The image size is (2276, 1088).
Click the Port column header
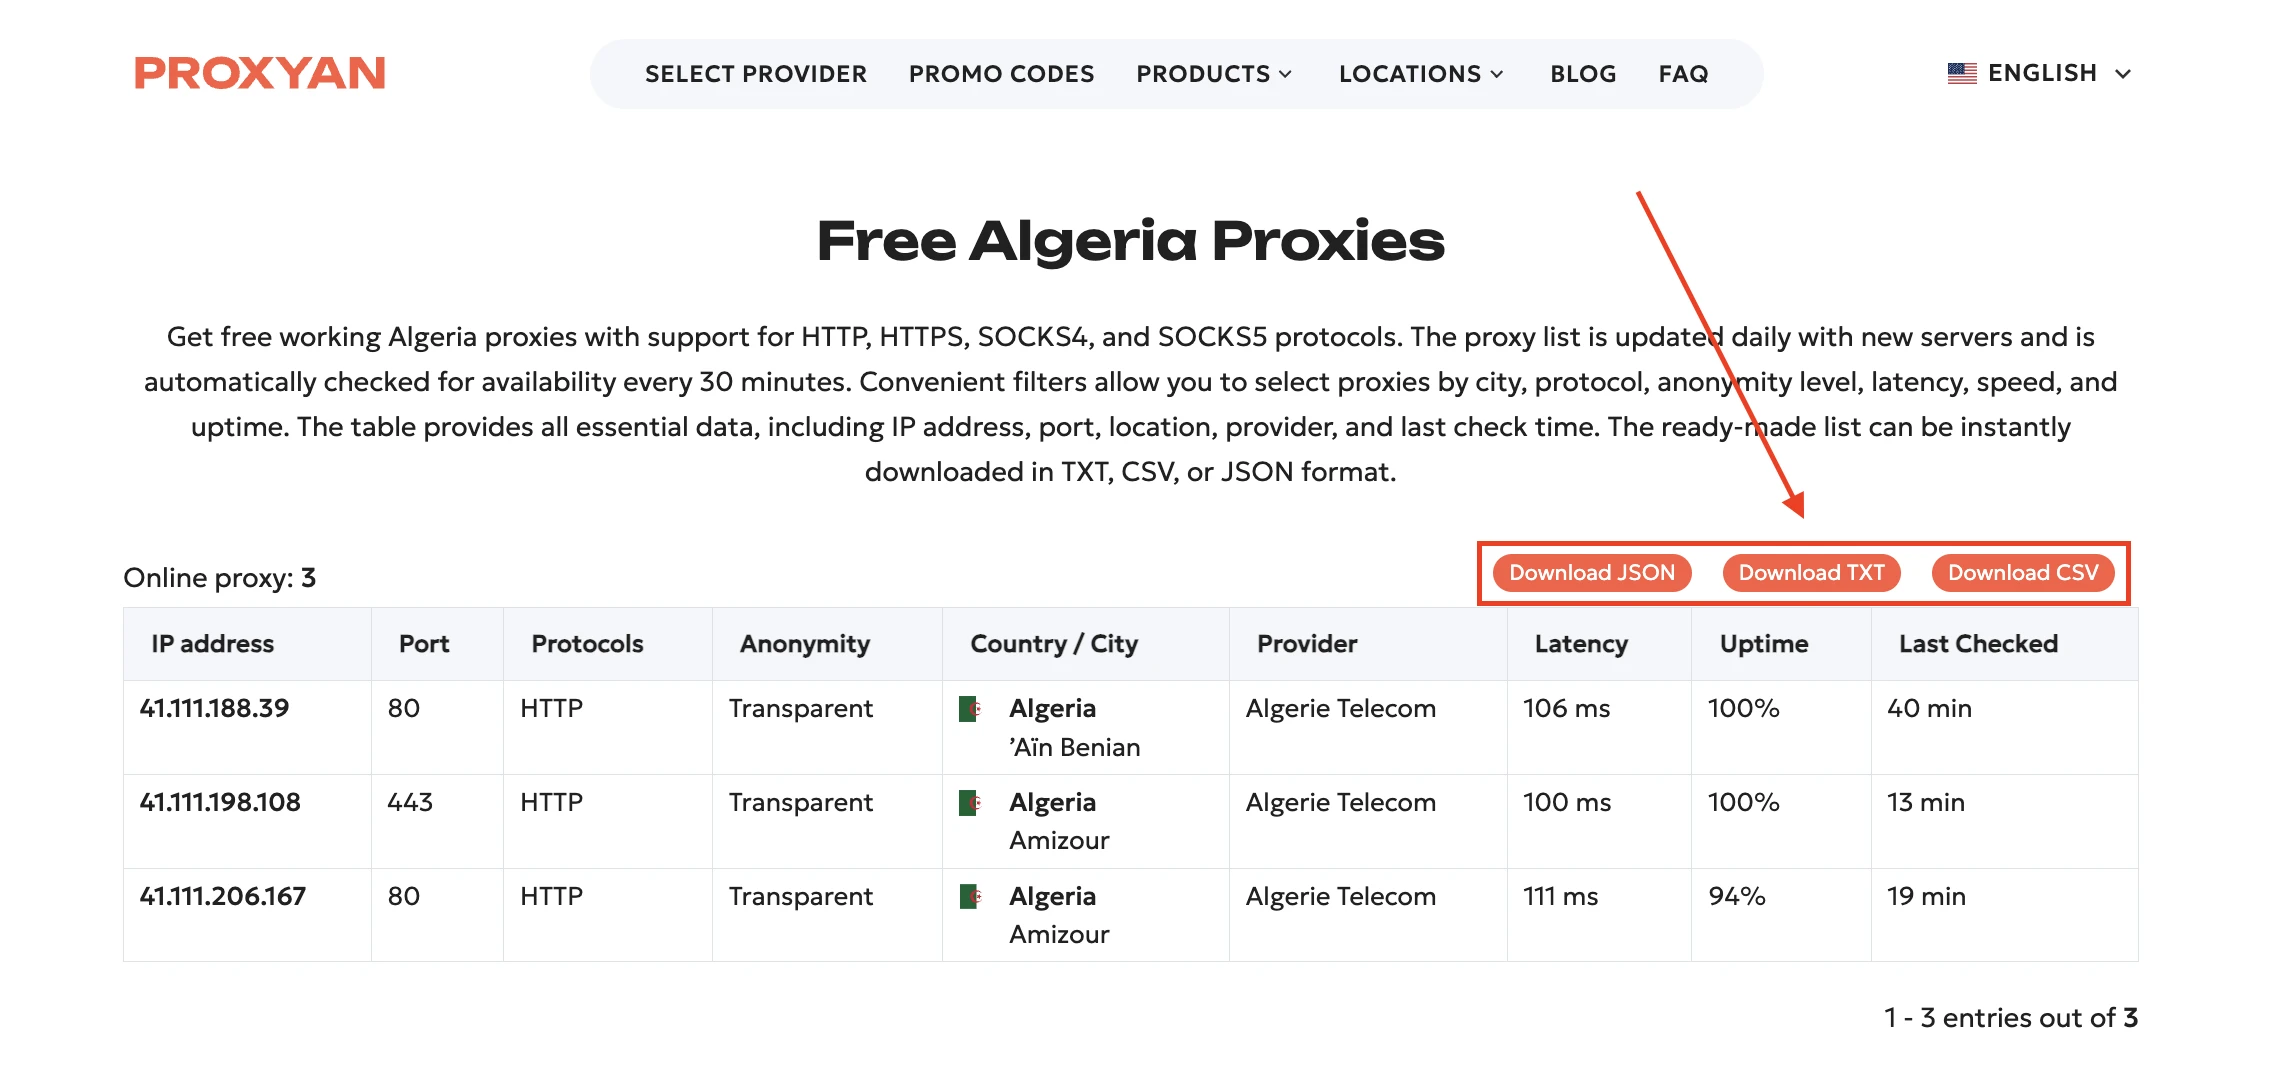click(424, 644)
